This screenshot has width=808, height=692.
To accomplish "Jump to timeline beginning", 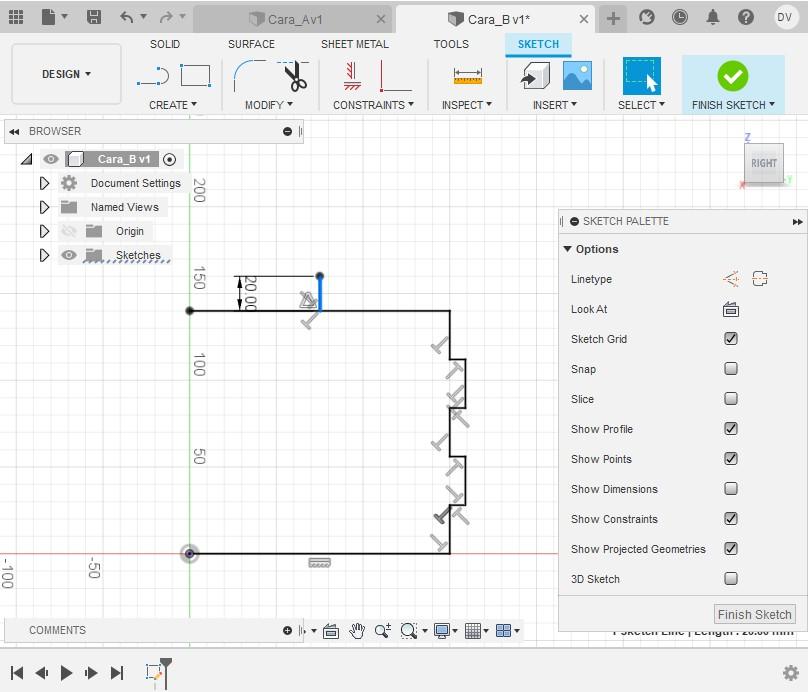I will click(17, 672).
